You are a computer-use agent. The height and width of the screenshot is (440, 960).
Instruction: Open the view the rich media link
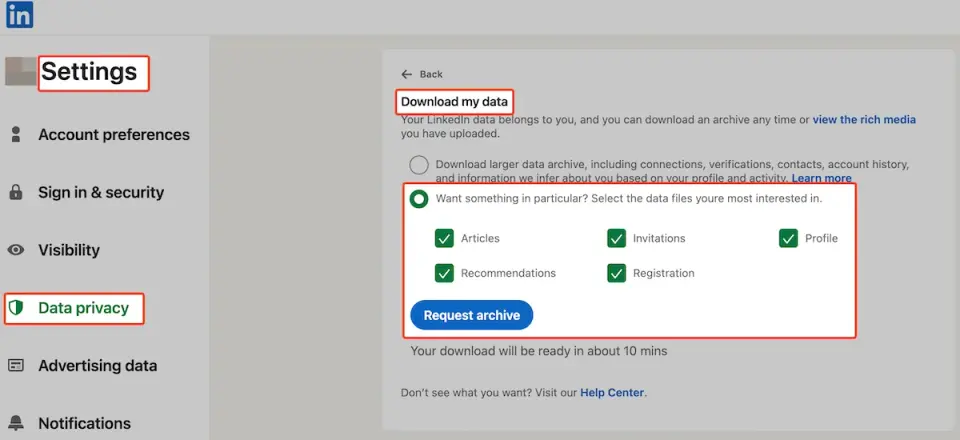(864, 120)
